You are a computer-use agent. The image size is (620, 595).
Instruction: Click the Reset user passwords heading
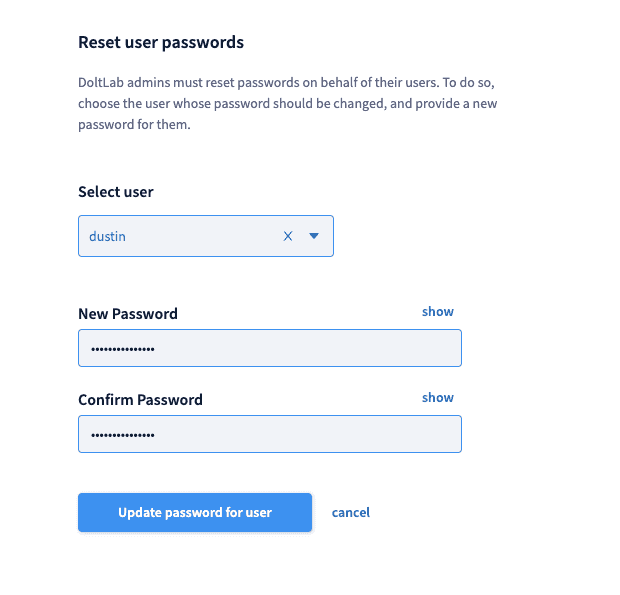pyautogui.click(x=161, y=43)
